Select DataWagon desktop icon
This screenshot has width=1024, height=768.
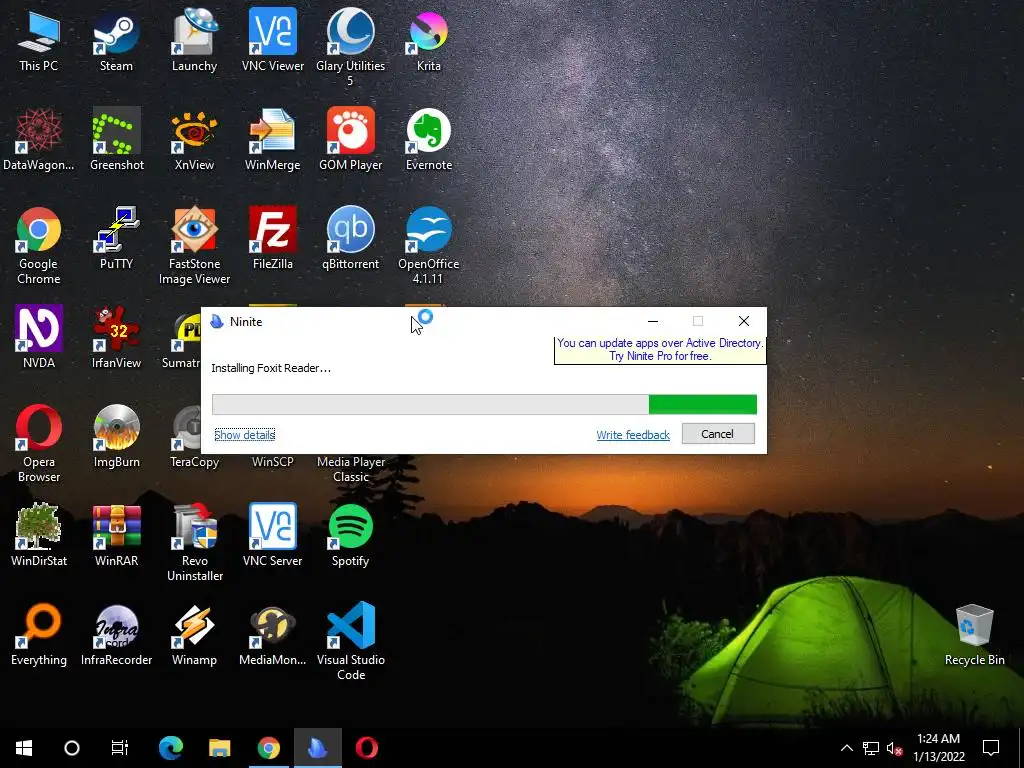[39, 138]
